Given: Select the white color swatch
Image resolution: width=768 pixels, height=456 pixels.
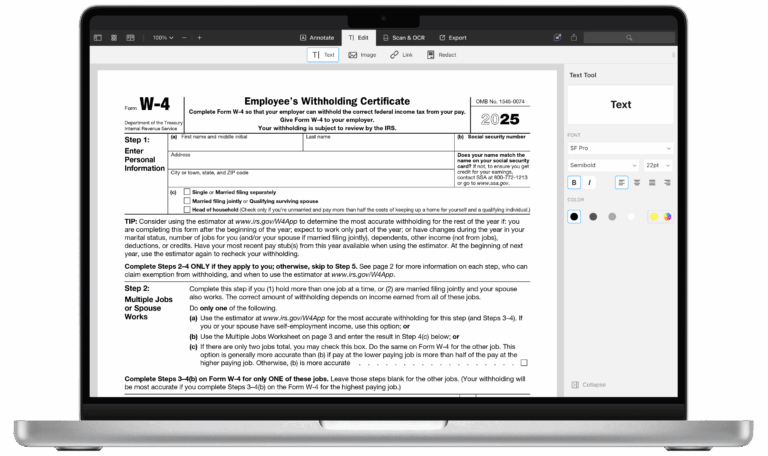Looking at the screenshot, I should click(631, 216).
